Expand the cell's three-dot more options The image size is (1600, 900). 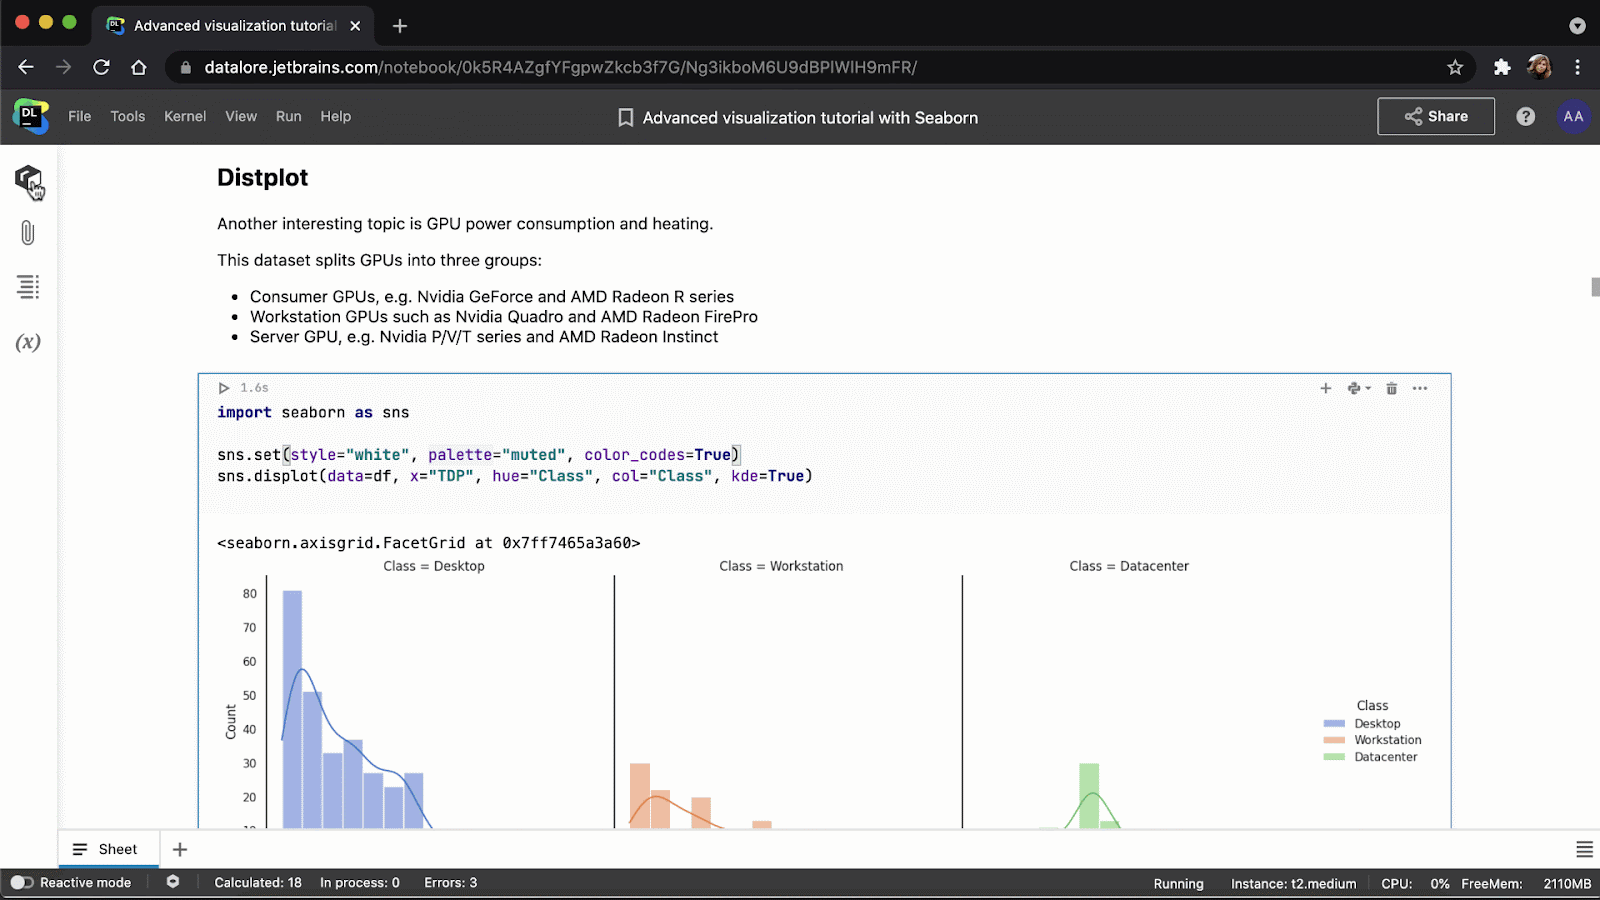pyautogui.click(x=1420, y=388)
